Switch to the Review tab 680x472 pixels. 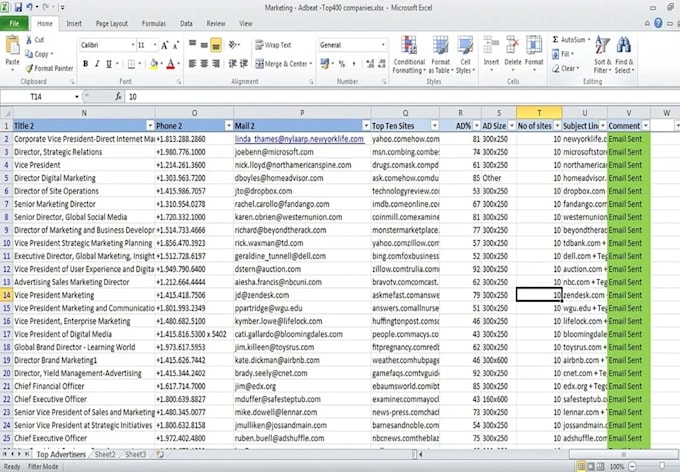(x=216, y=23)
